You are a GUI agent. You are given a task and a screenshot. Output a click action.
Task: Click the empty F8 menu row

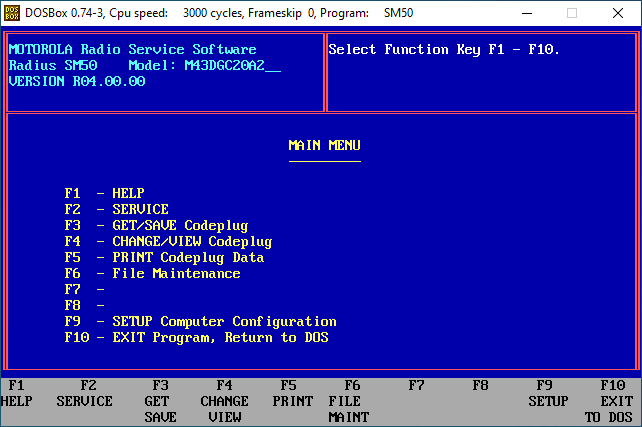click(x=84, y=305)
